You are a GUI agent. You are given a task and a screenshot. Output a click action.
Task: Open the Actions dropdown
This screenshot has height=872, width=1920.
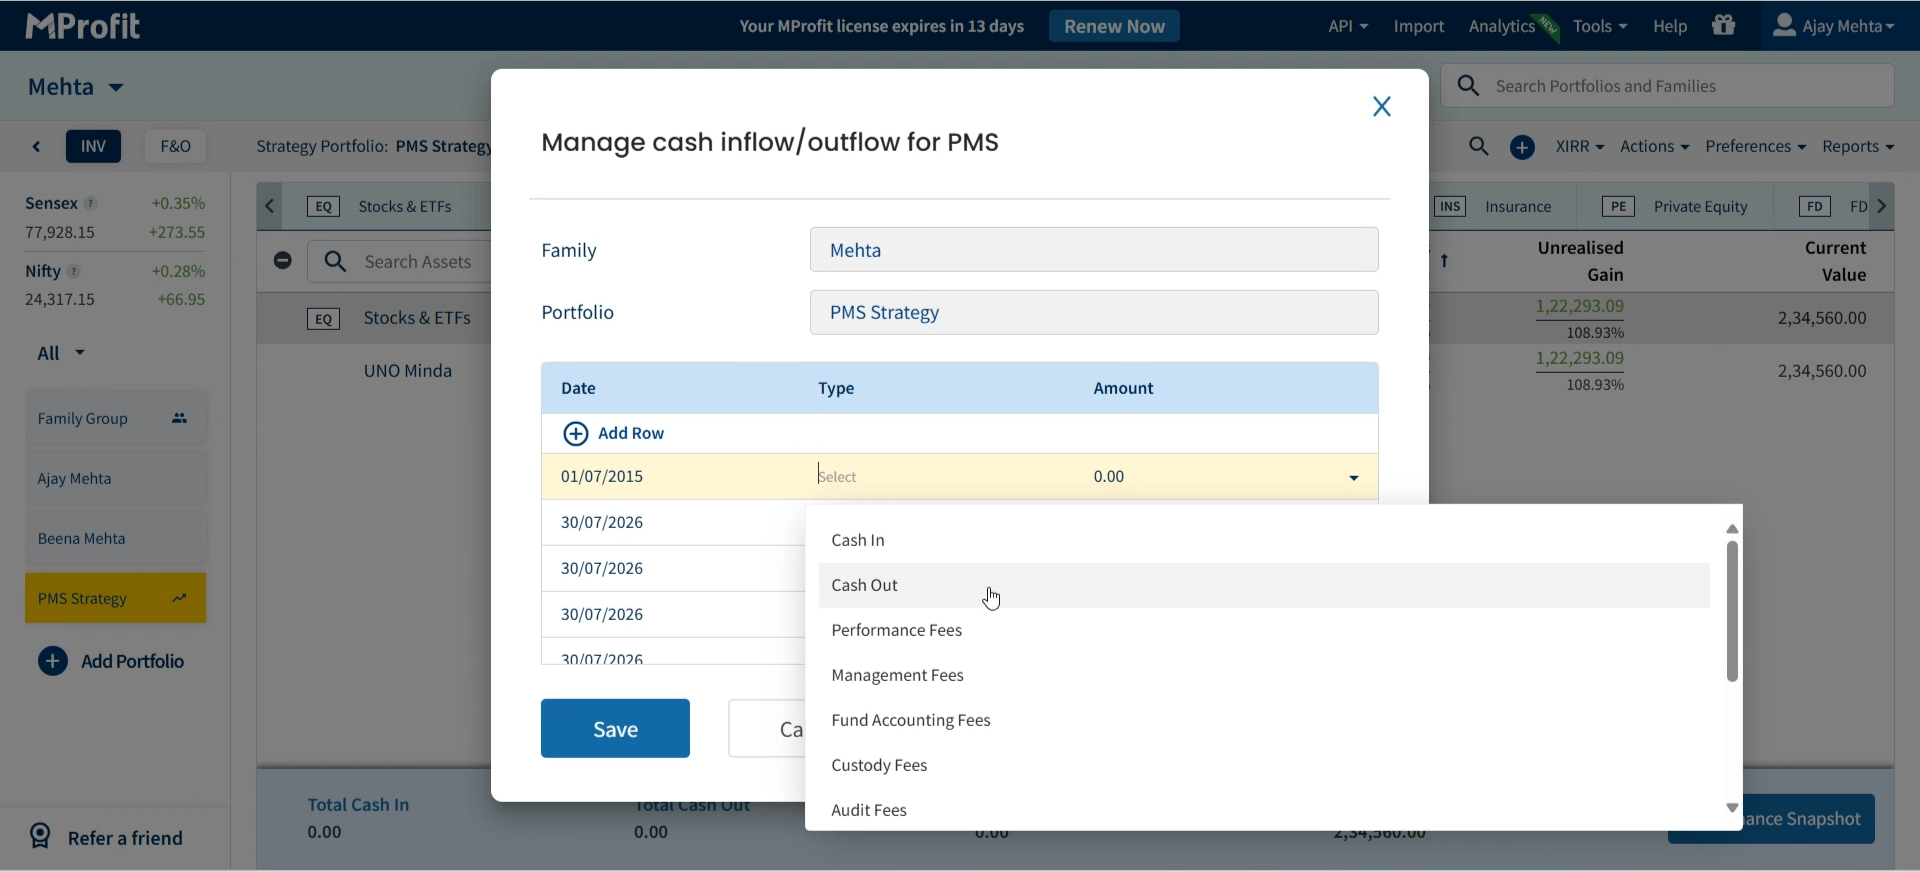1654,147
